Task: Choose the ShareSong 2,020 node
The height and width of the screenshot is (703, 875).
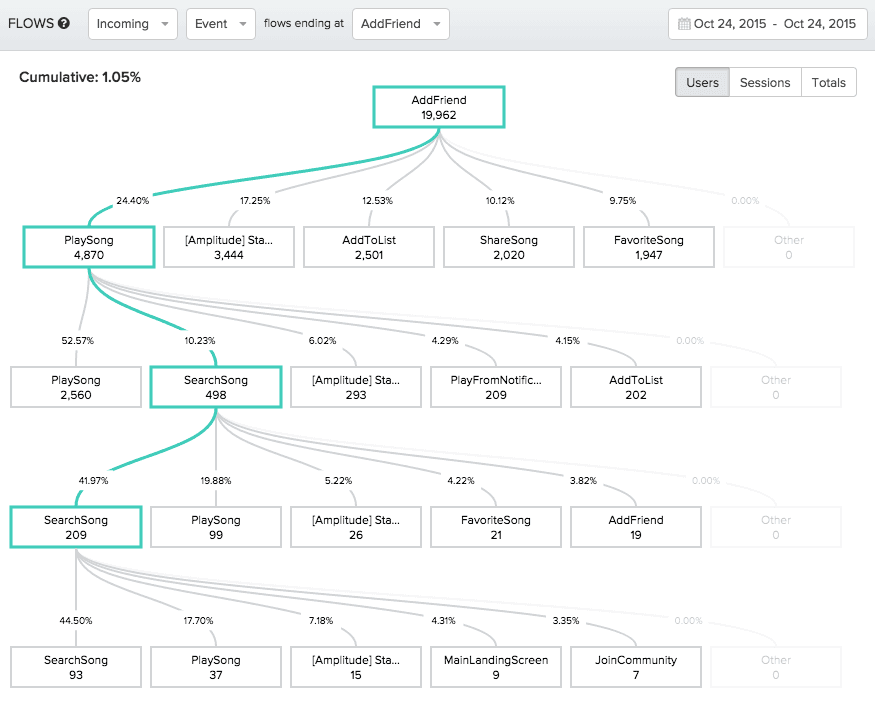Action: point(509,247)
